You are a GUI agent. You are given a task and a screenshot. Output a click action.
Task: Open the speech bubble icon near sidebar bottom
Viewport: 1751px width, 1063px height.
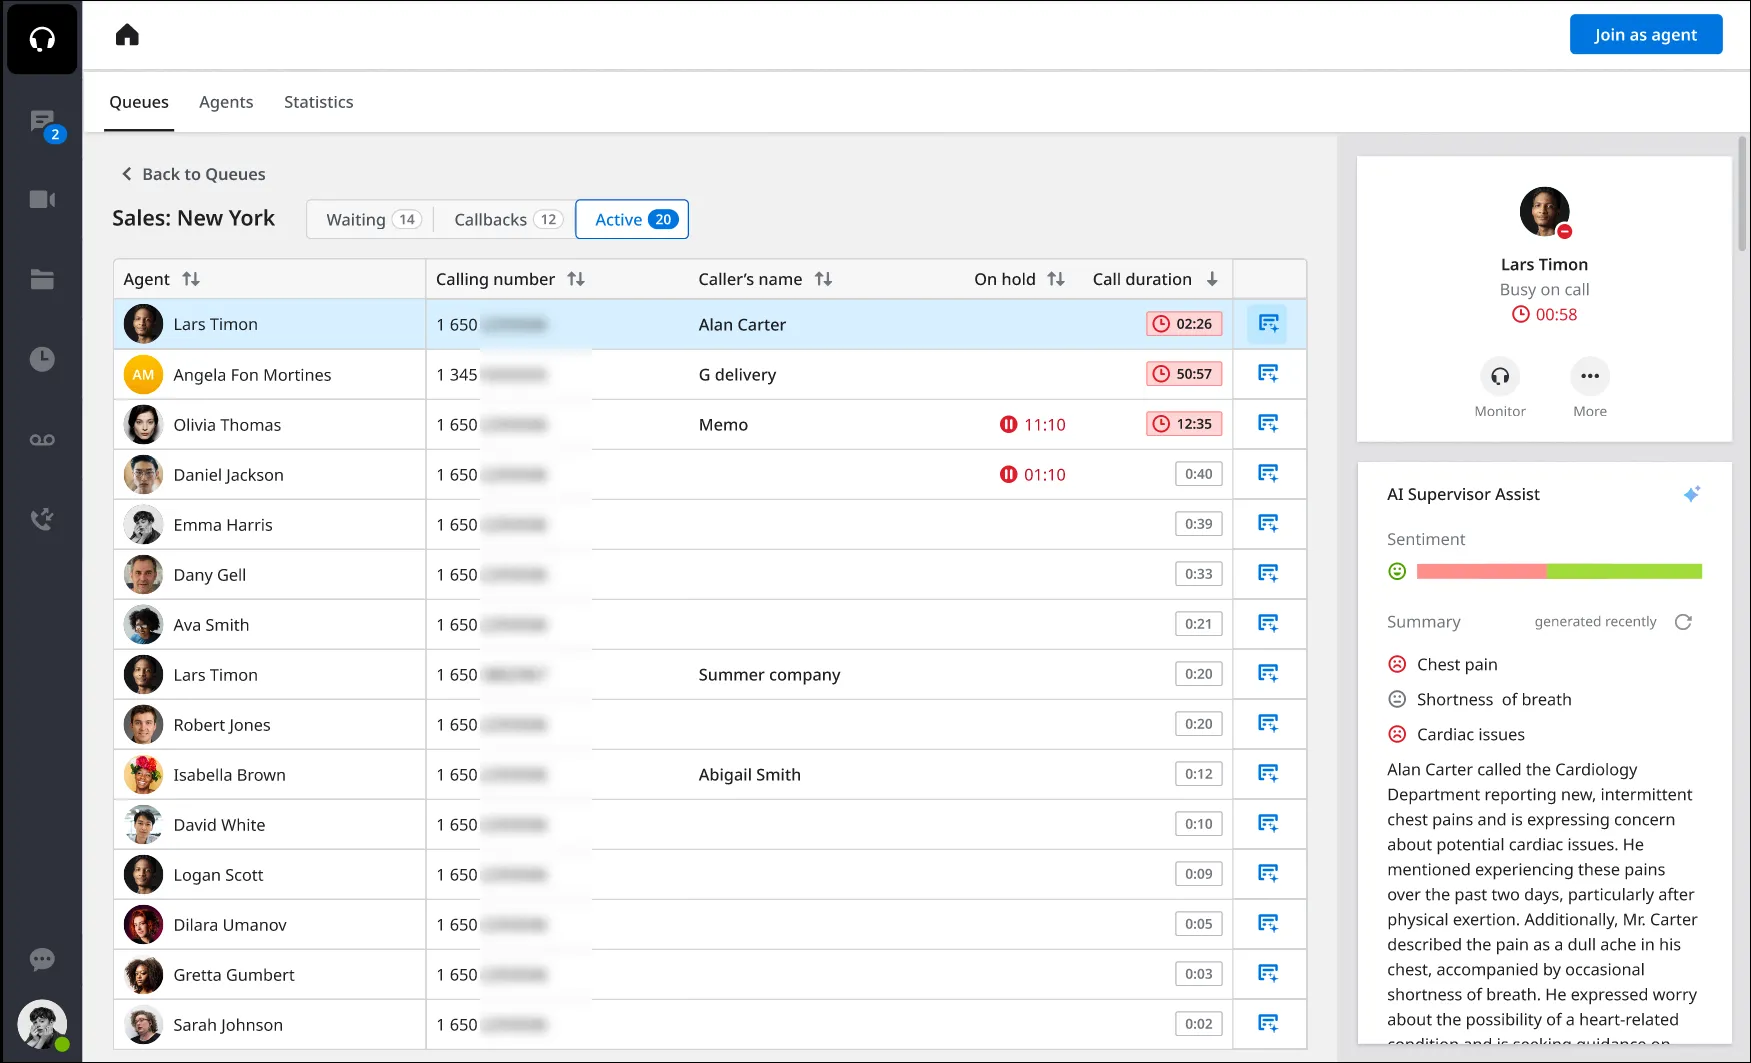42,960
